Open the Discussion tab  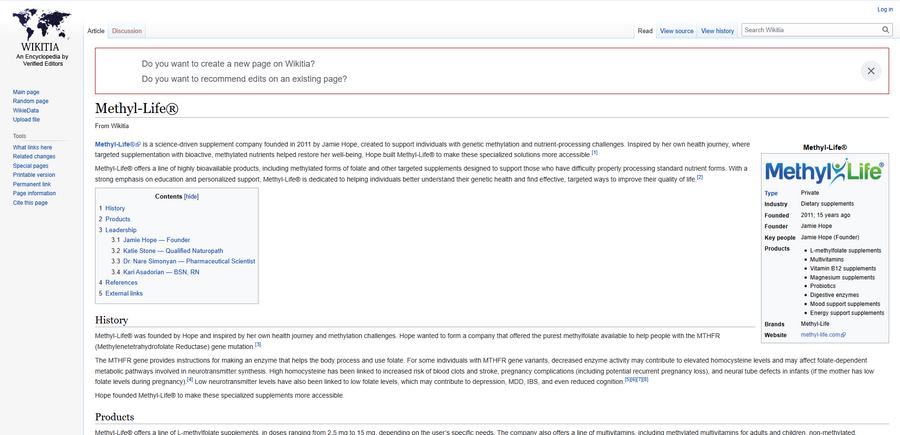[x=127, y=31]
